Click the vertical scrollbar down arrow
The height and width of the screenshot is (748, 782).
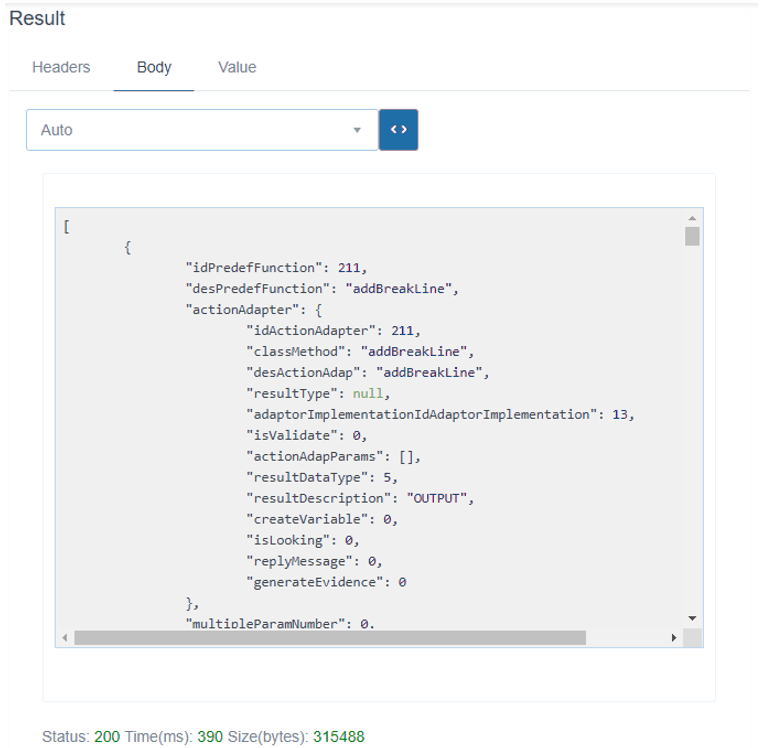click(692, 618)
